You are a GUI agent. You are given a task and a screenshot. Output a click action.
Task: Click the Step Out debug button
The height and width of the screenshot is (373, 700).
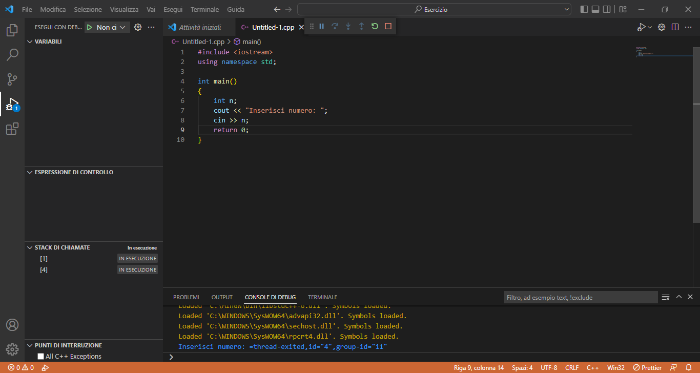click(362, 27)
